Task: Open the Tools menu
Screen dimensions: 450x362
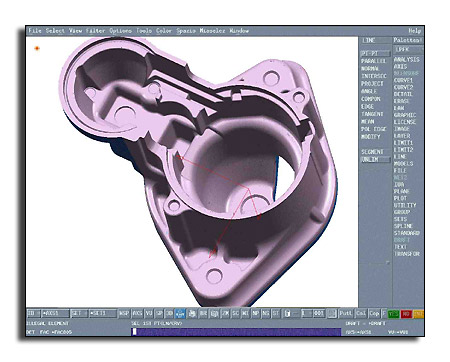Action: [x=144, y=31]
